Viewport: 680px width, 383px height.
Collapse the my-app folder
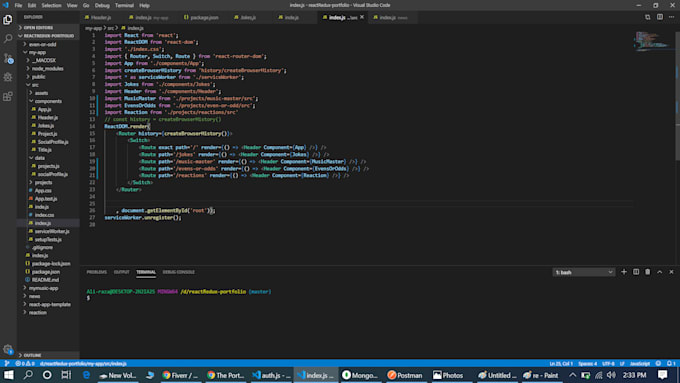pos(37,52)
